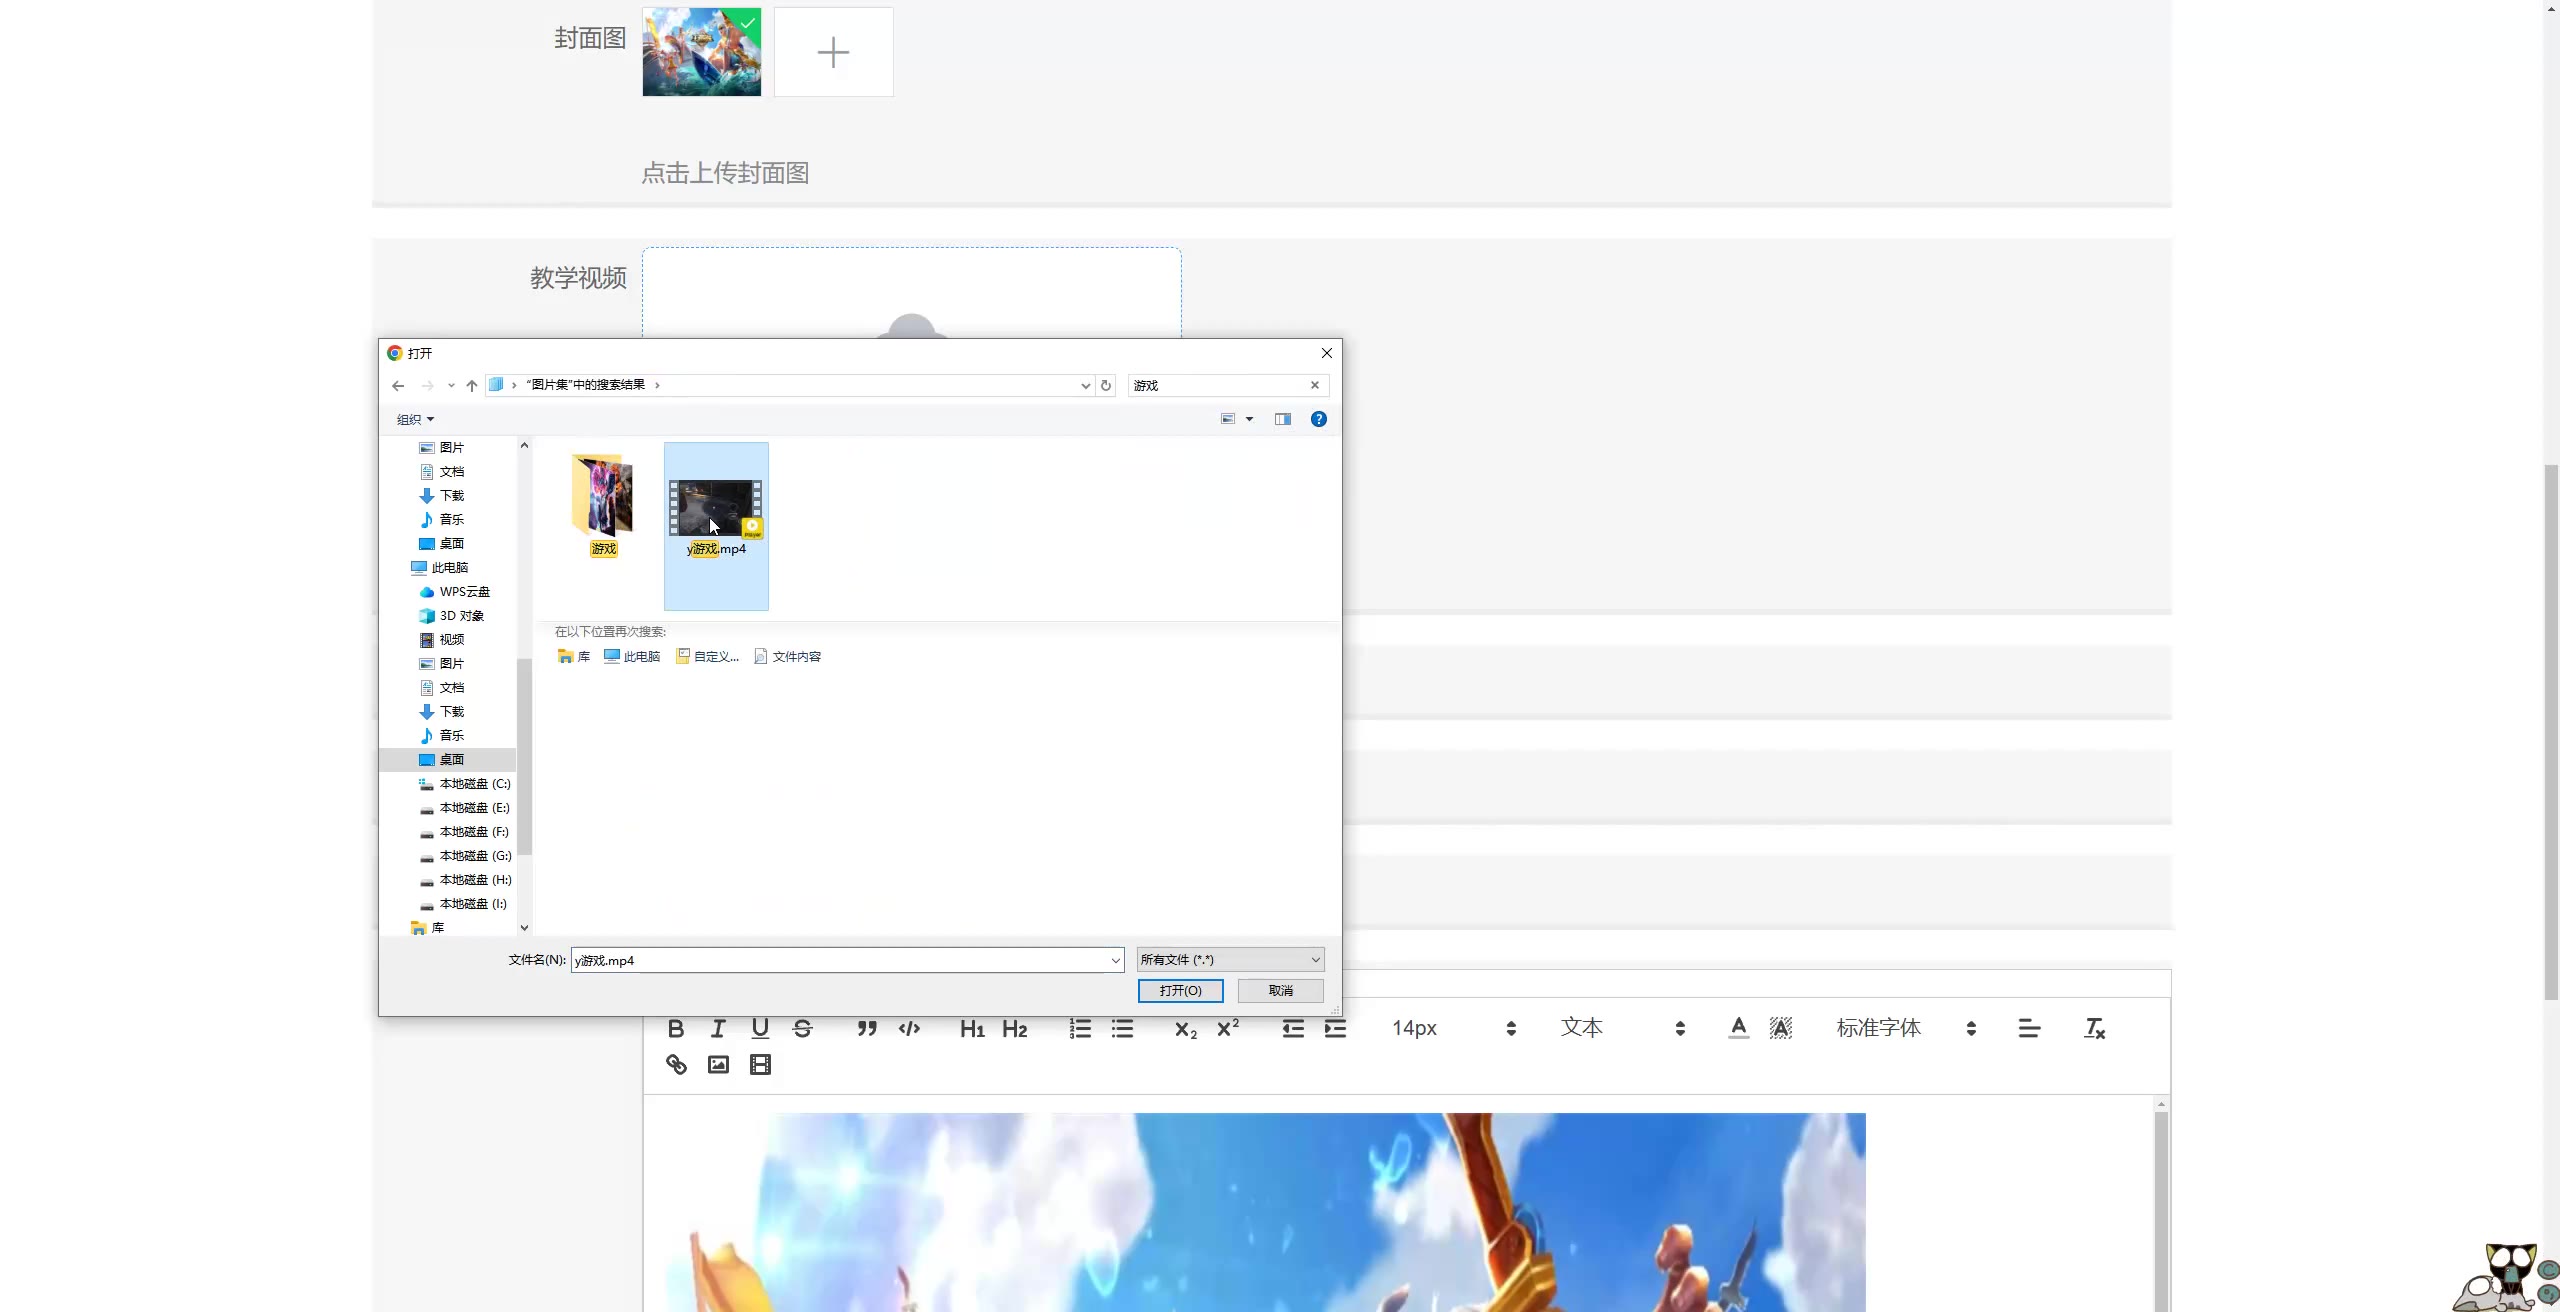Open the 组织 menu in file dialog
Screen dimensions: 2560x1312
[415, 419]
